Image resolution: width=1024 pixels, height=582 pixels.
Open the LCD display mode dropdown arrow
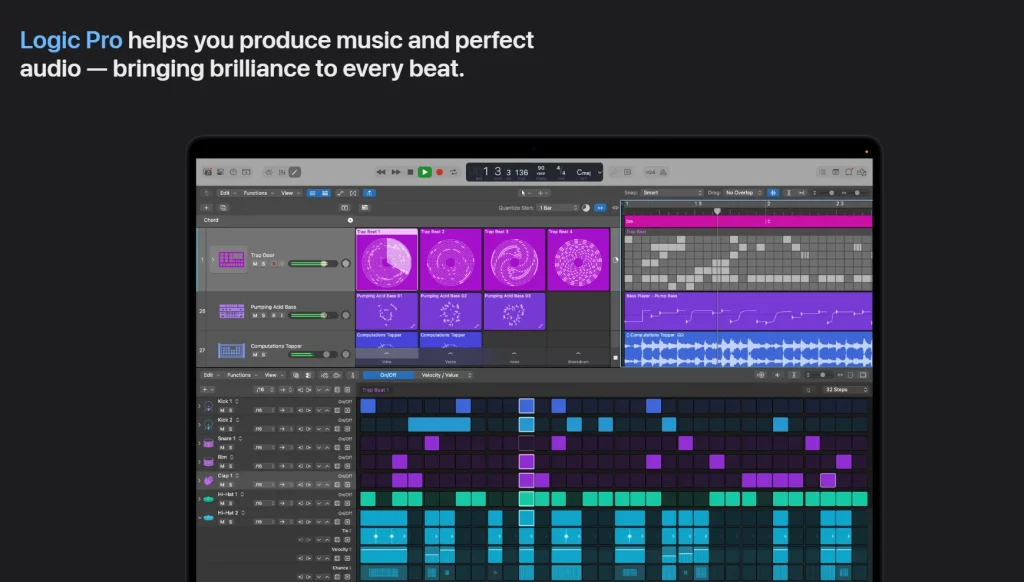600,172
